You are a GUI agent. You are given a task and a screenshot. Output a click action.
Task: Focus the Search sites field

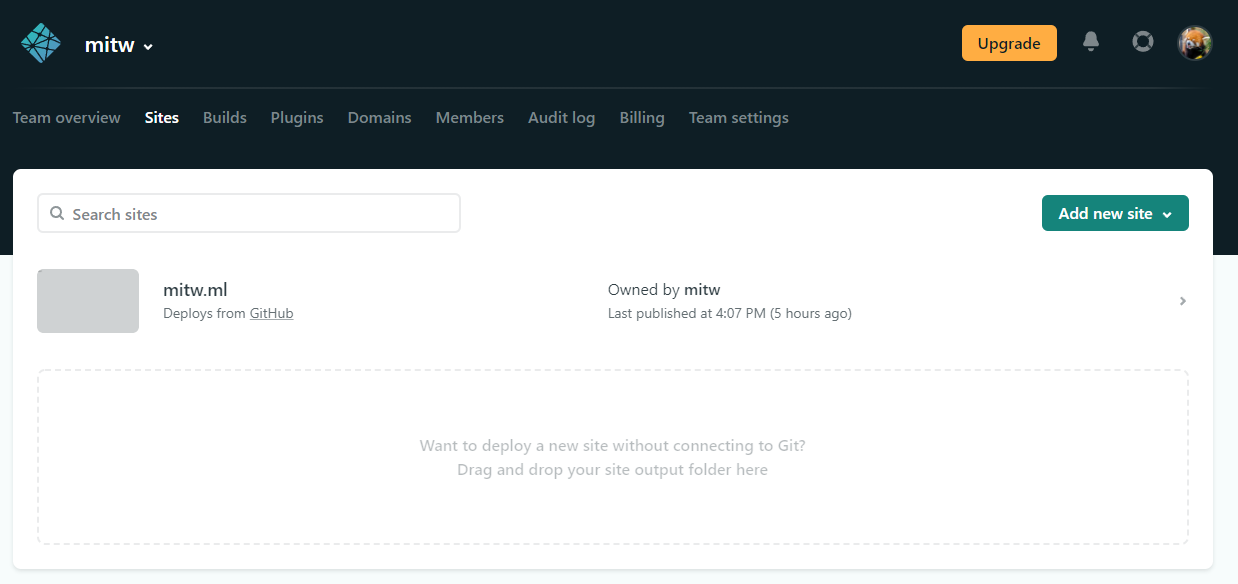(249, 213)
